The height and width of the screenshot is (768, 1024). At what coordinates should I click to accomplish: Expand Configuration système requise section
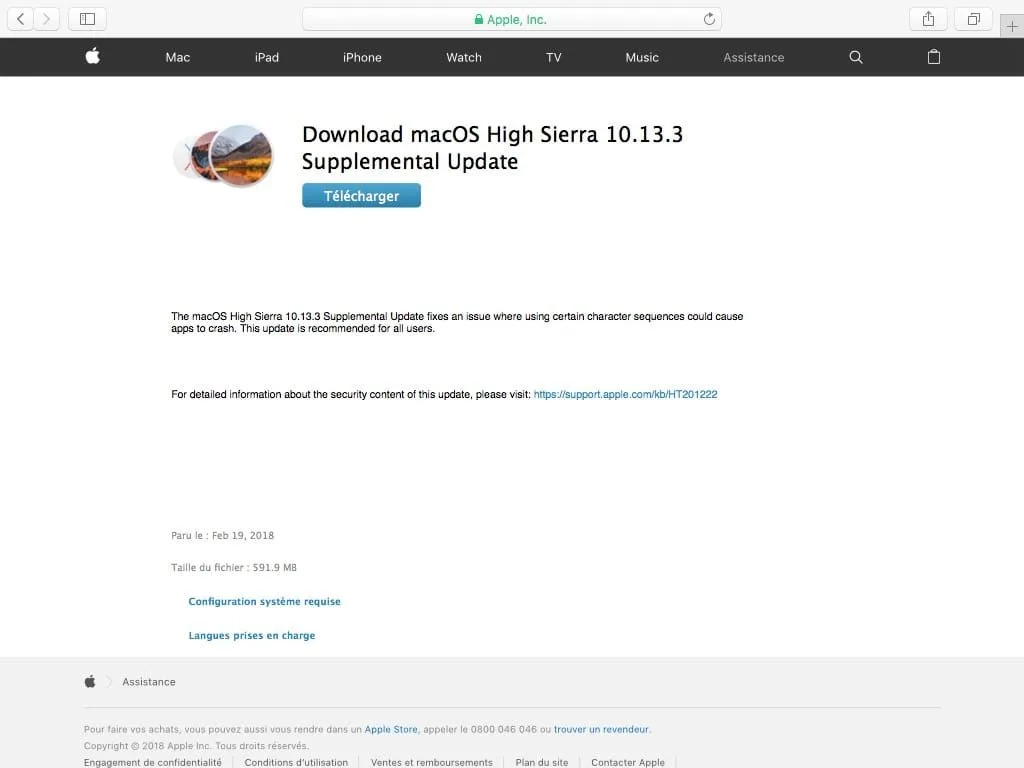coord(264,601)
